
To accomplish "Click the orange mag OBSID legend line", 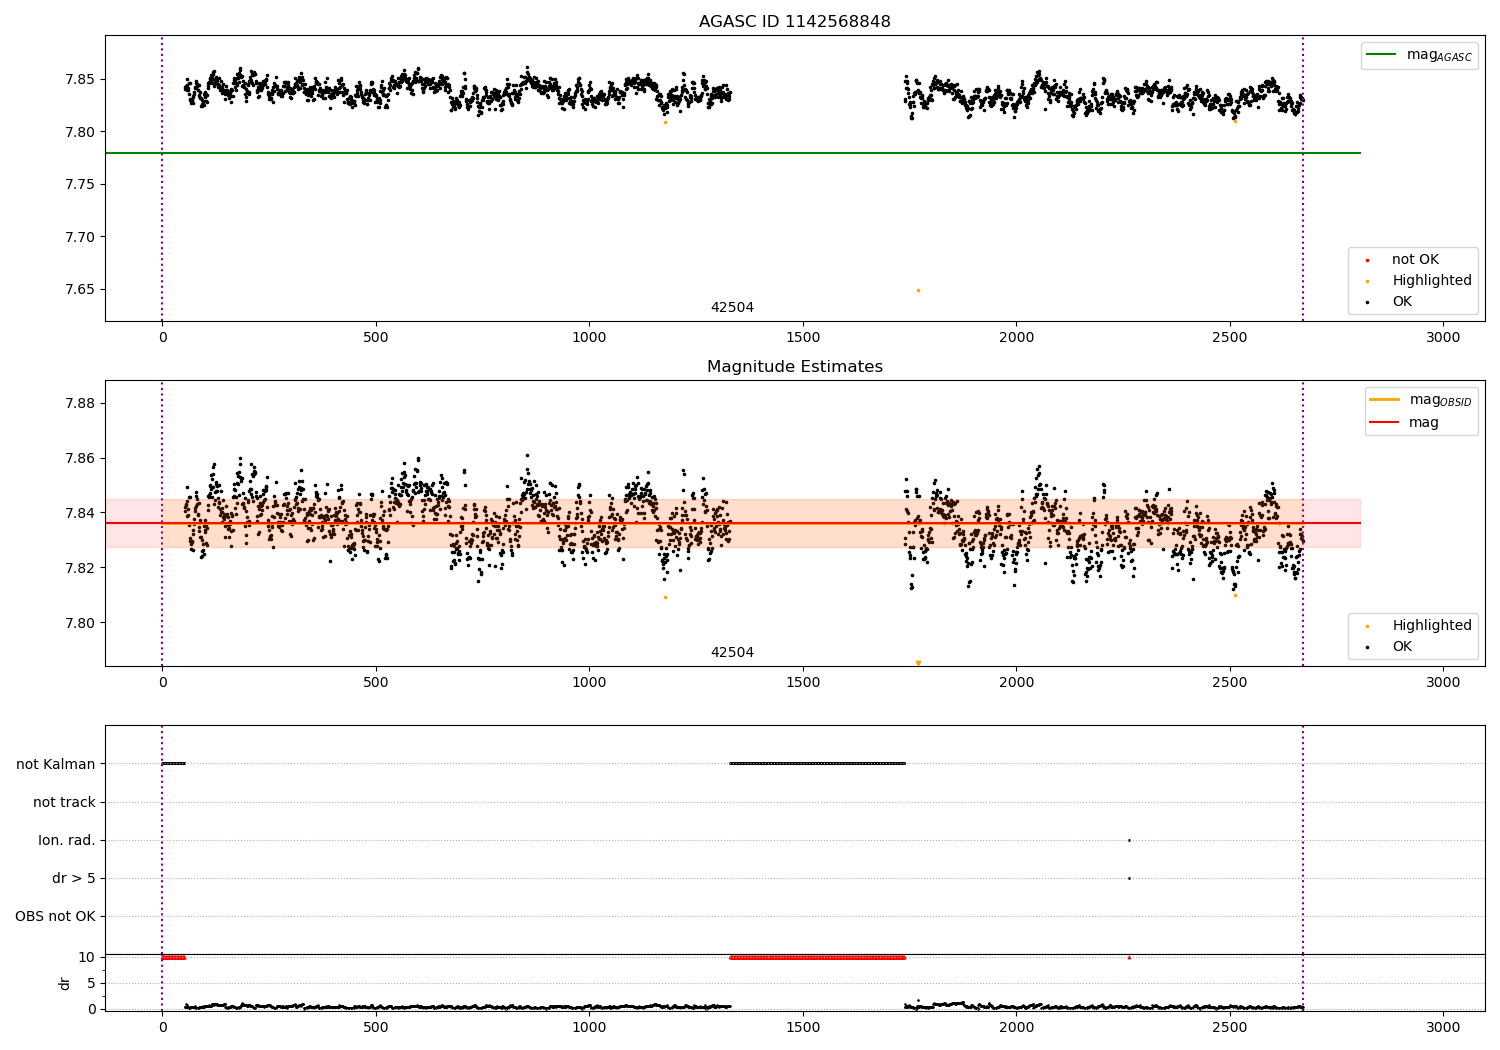I will (1384, 400).
